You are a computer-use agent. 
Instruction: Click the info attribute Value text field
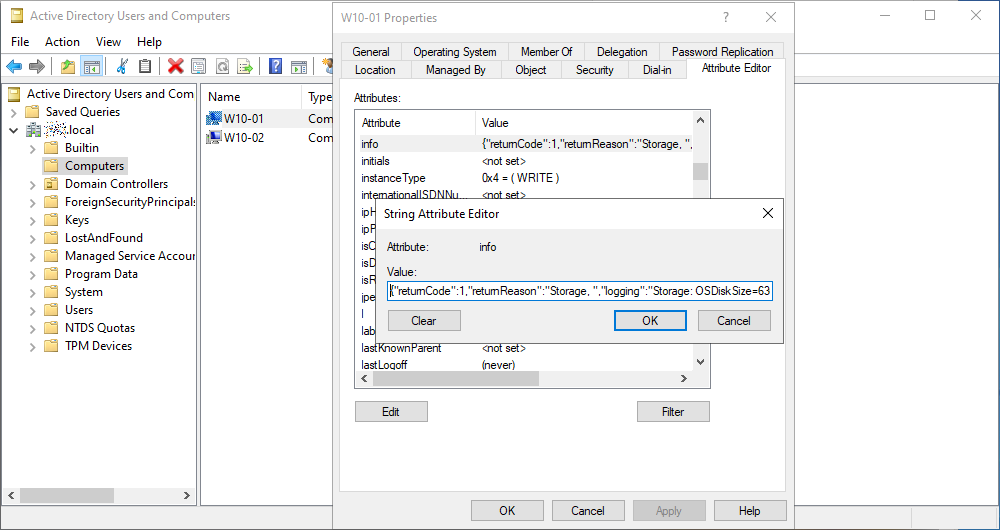tap(580, 291)
